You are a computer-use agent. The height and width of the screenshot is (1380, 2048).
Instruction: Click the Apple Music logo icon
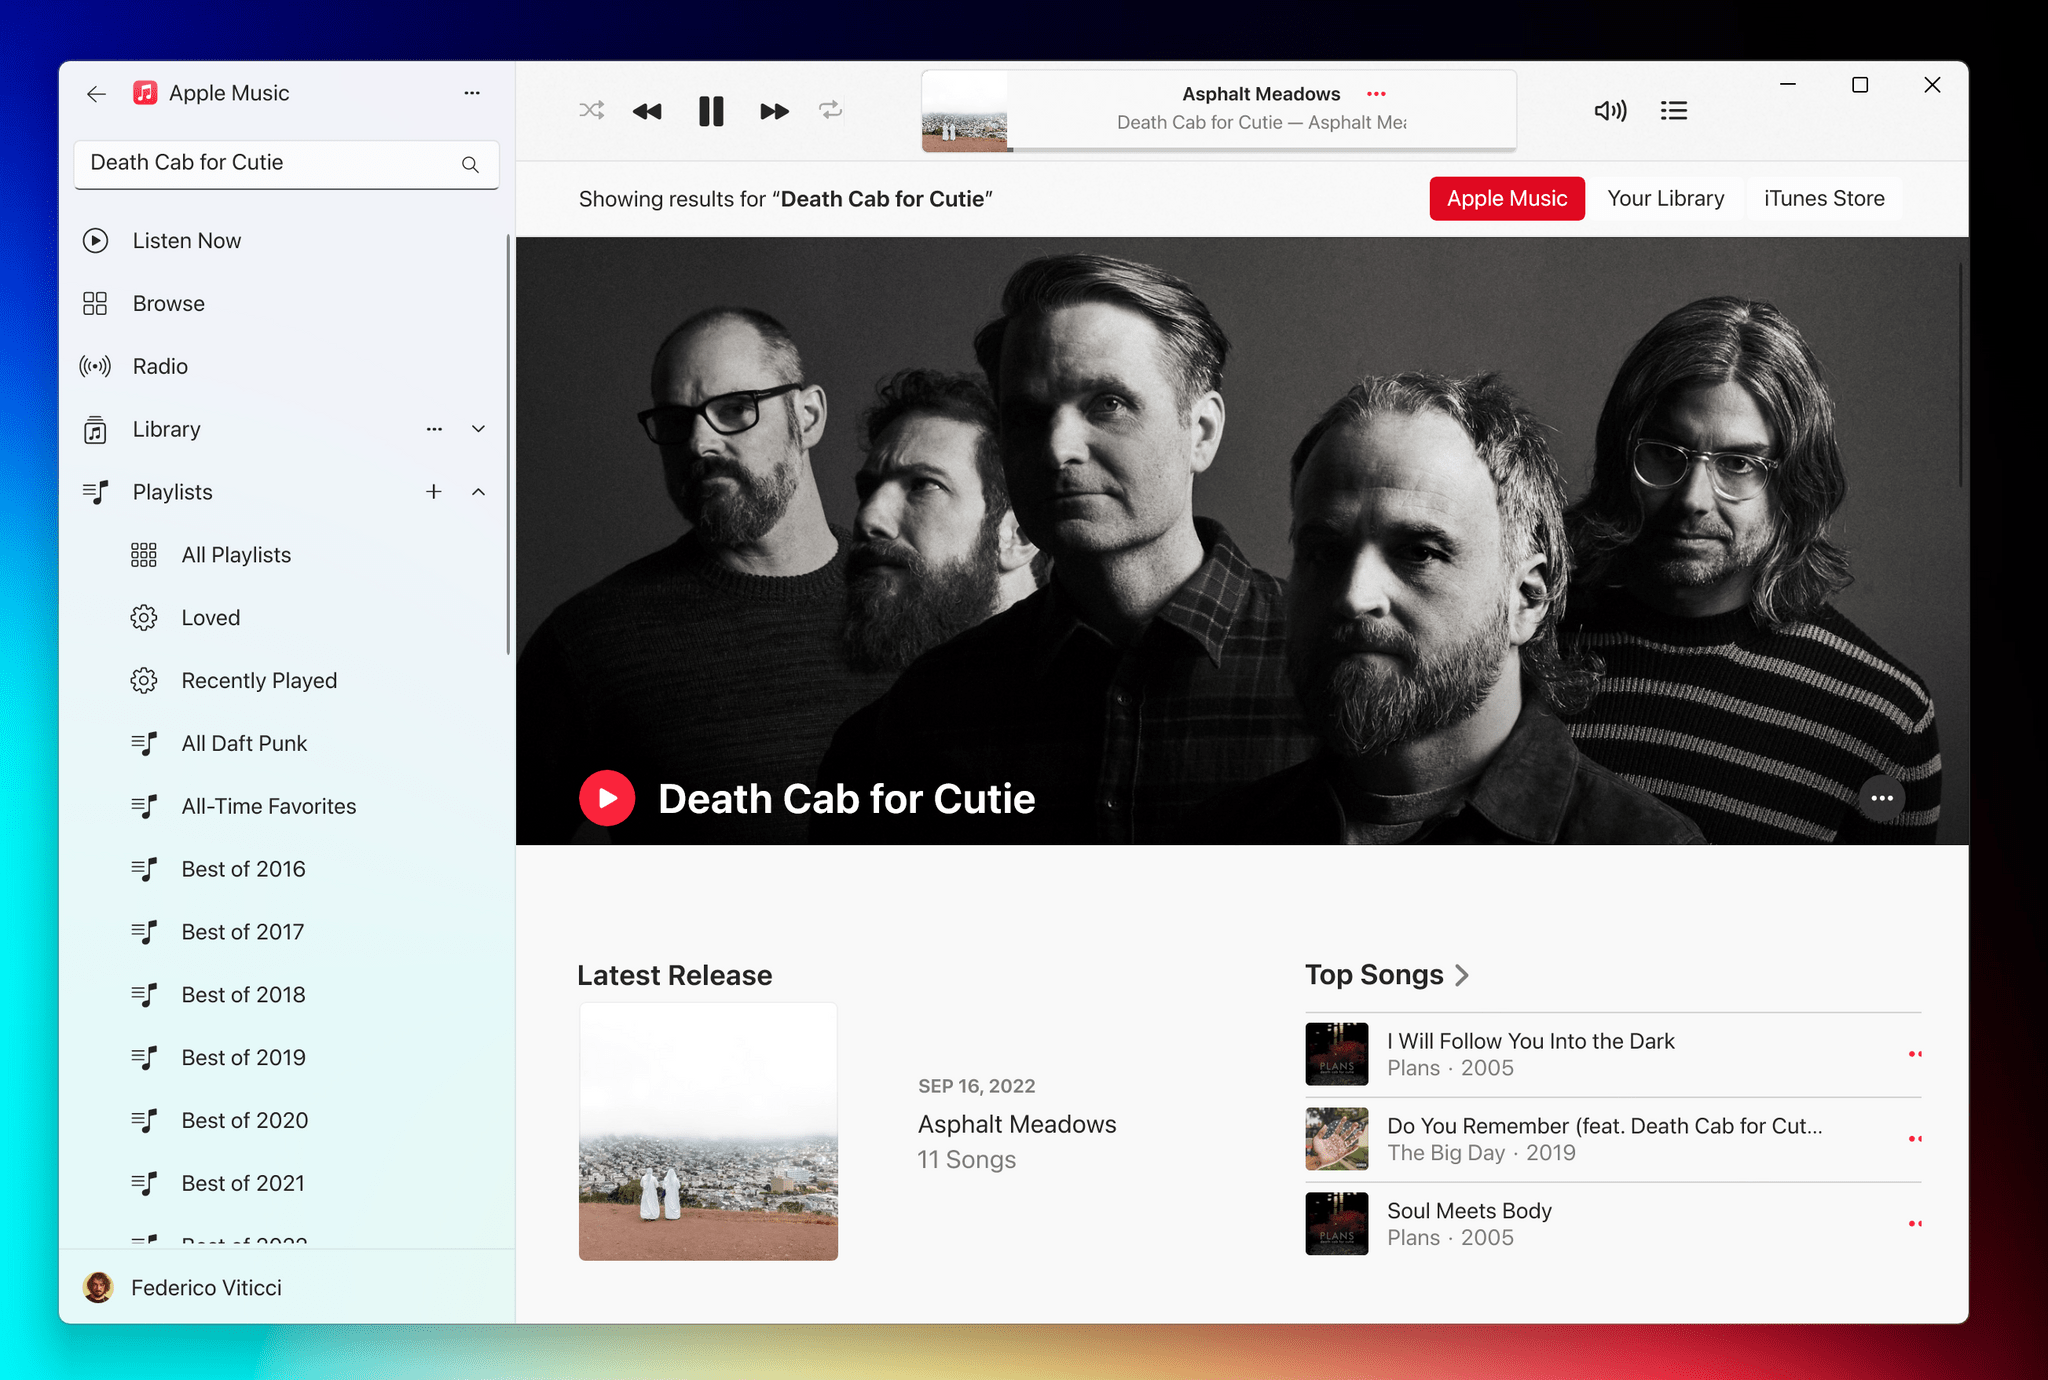(143, 92)
